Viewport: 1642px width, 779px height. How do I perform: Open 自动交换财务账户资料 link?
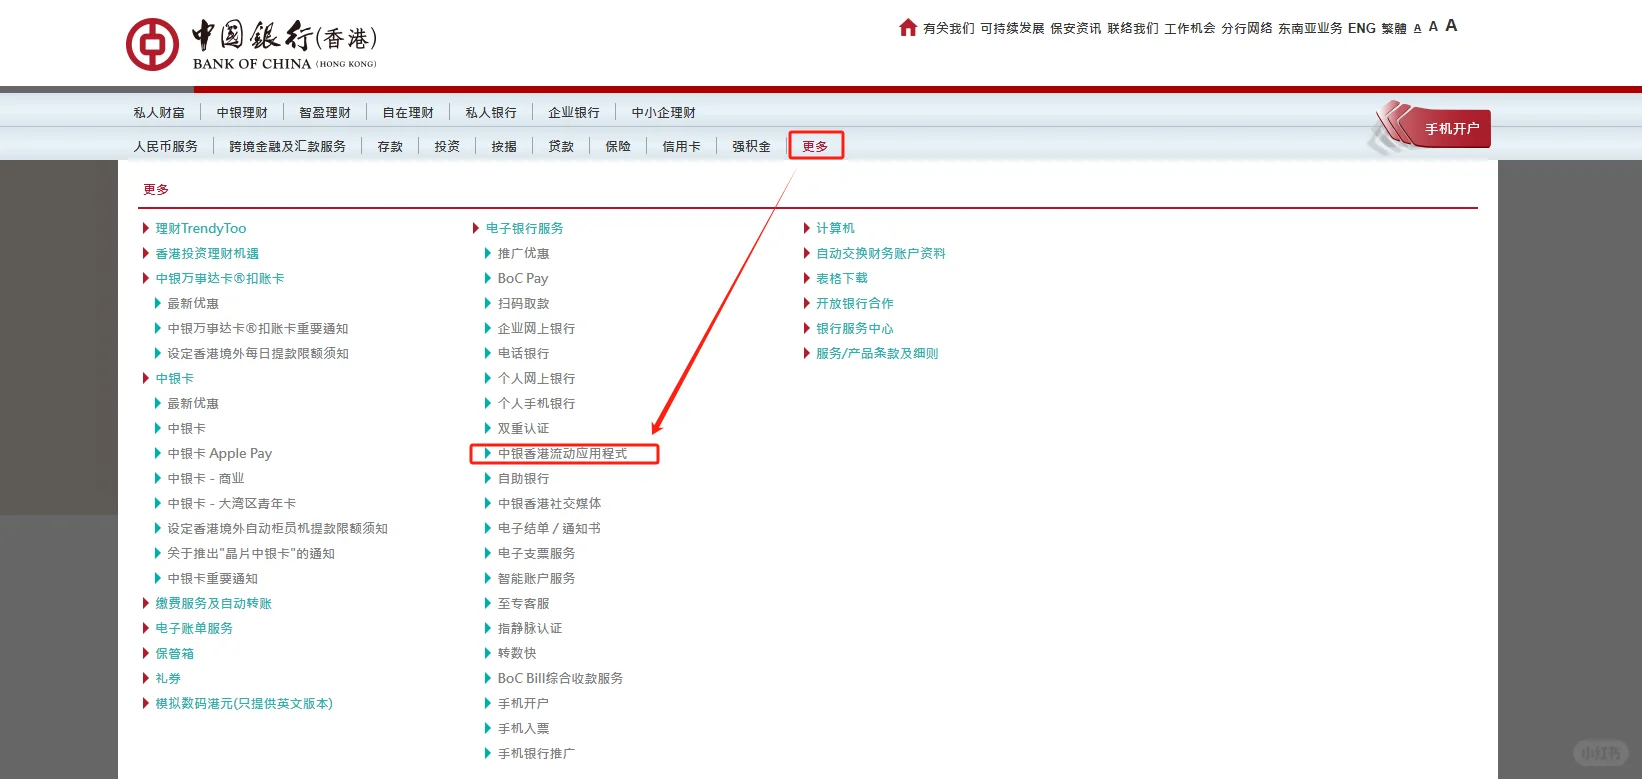[881, 254]
